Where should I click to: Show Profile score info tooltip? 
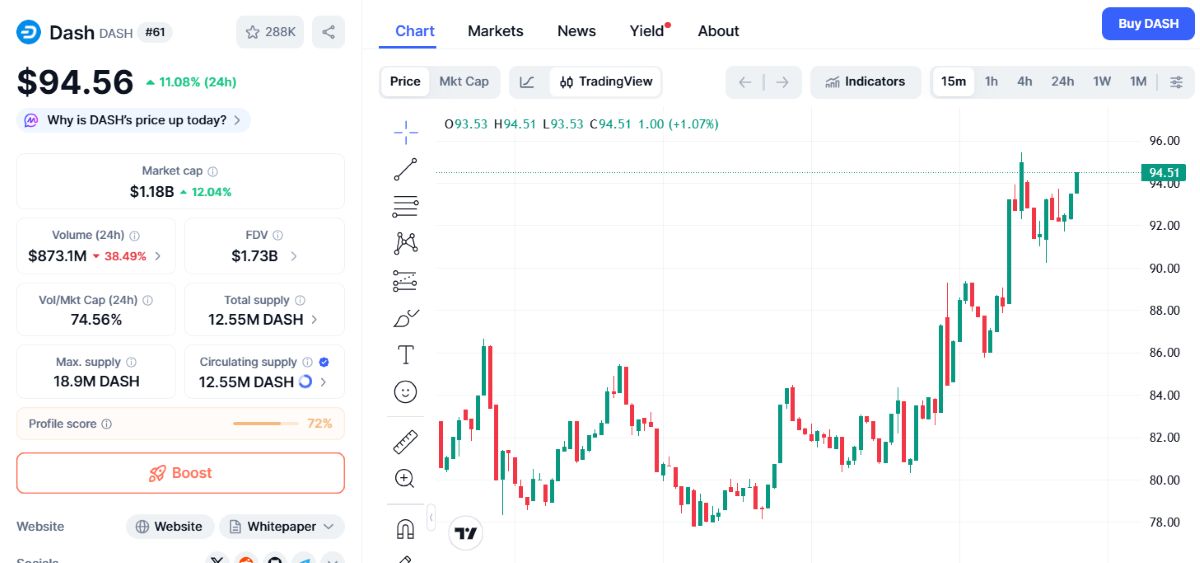tap(107, 424)
